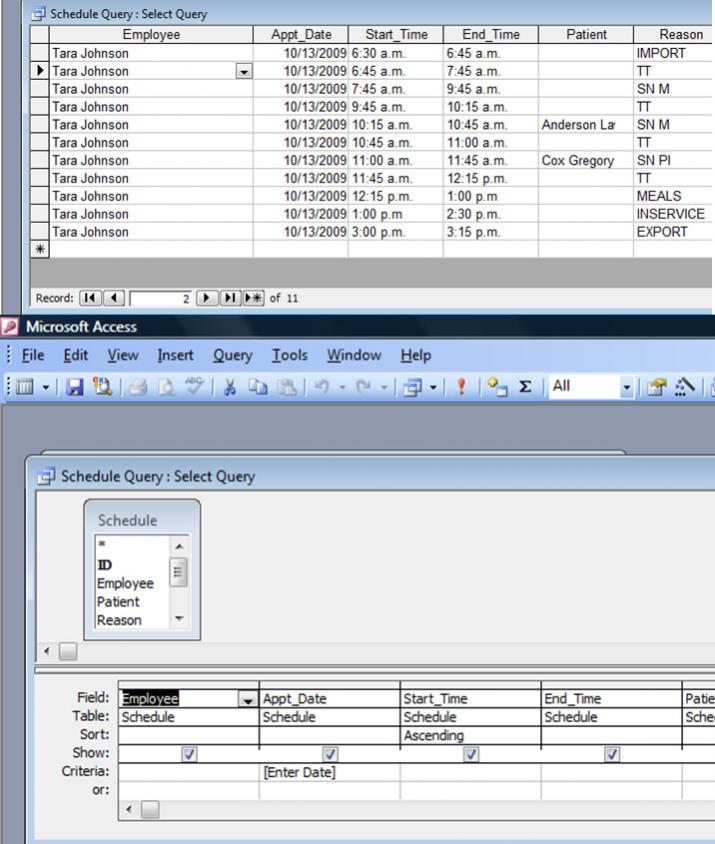Click the Undo arrow icon
Image resolution: width=715 pixels, height=844 pixels.
[322, 387]
